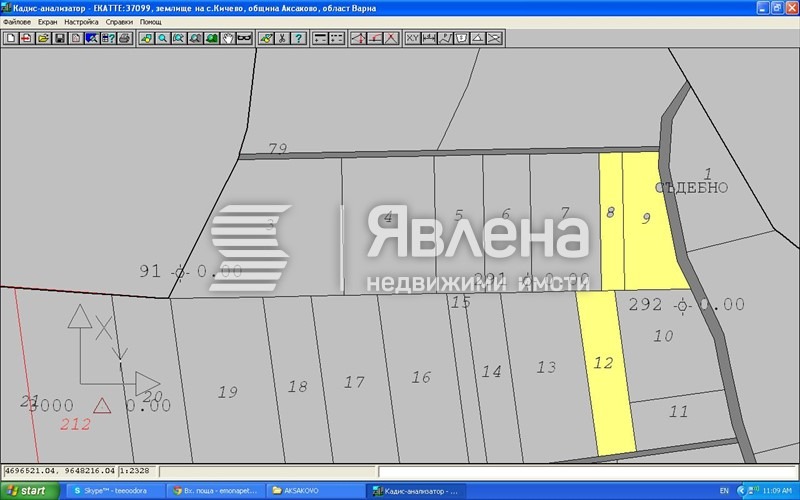
Task: Open the Файлове menu
Action: coord(17,21)
